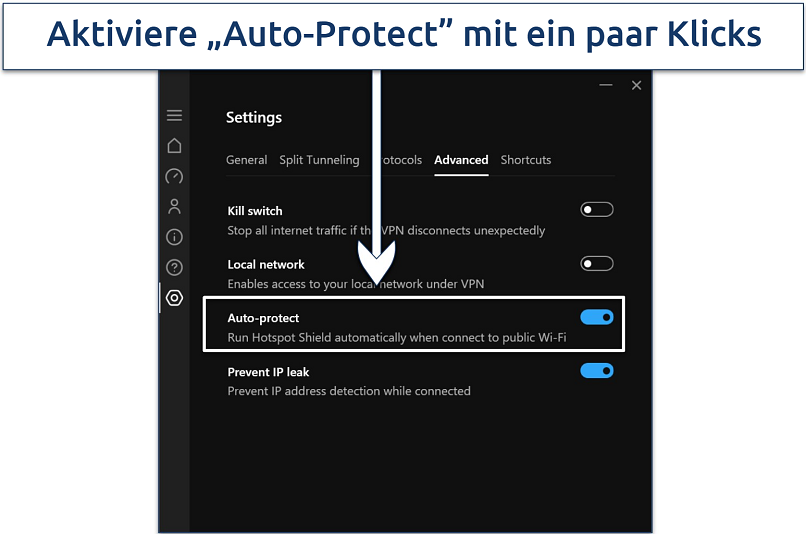Click the info circle icon

point(174,237)
